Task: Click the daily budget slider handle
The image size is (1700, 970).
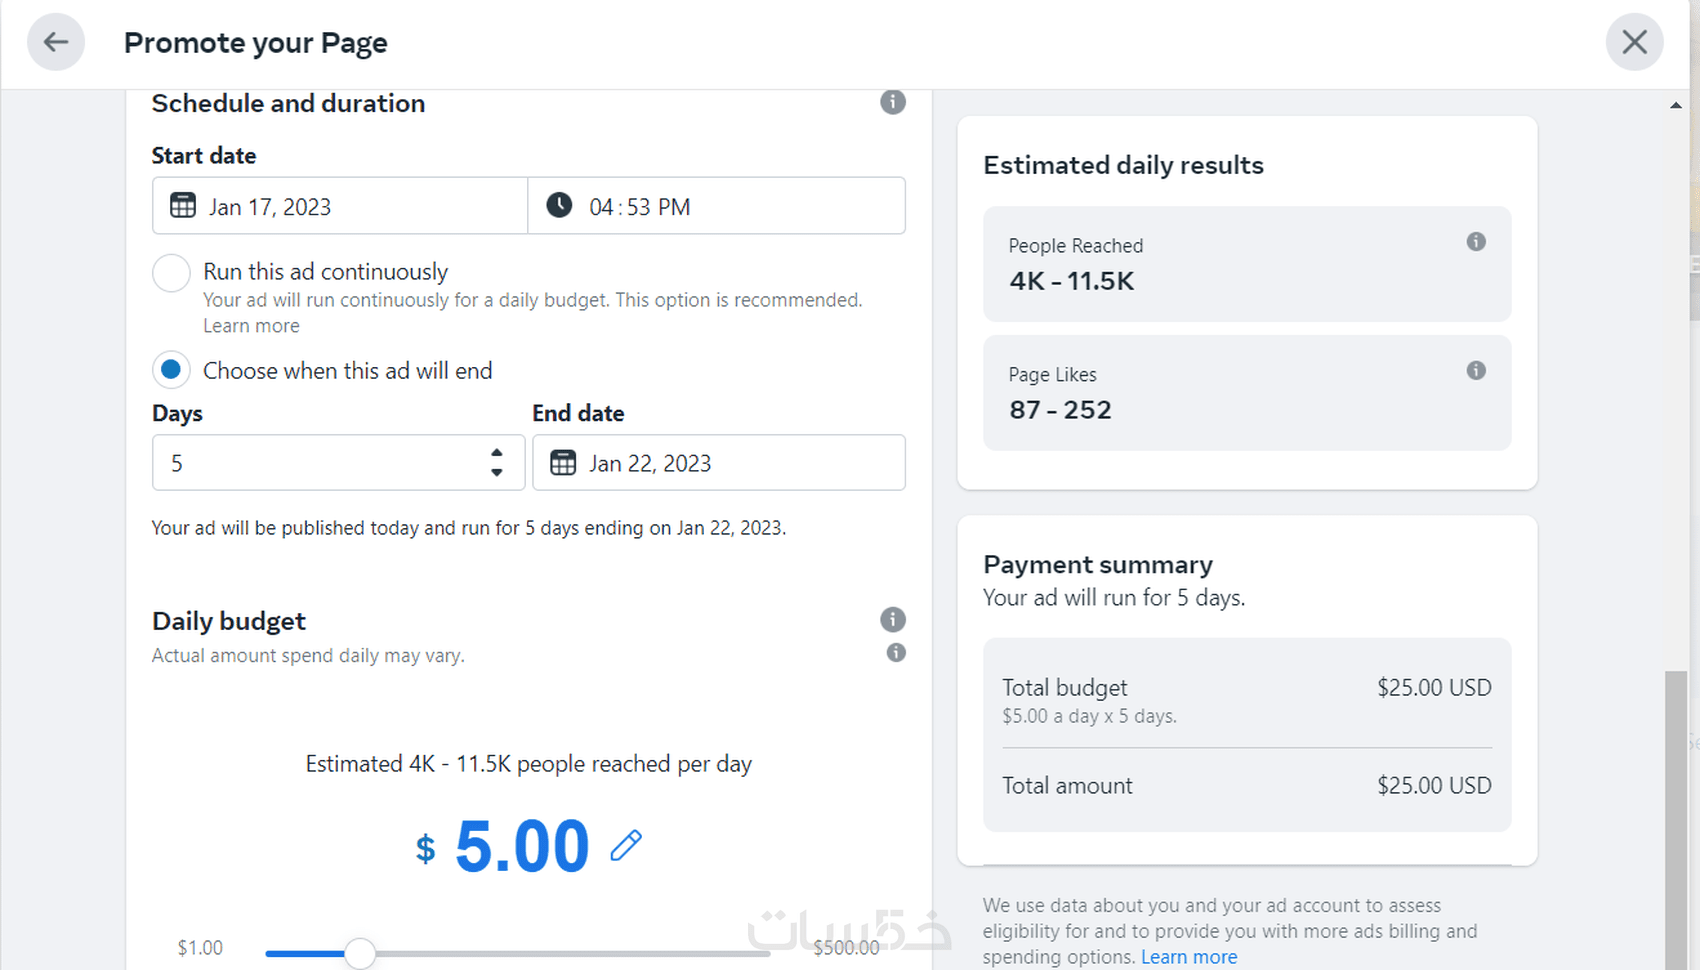Action: tap(360, 953)
